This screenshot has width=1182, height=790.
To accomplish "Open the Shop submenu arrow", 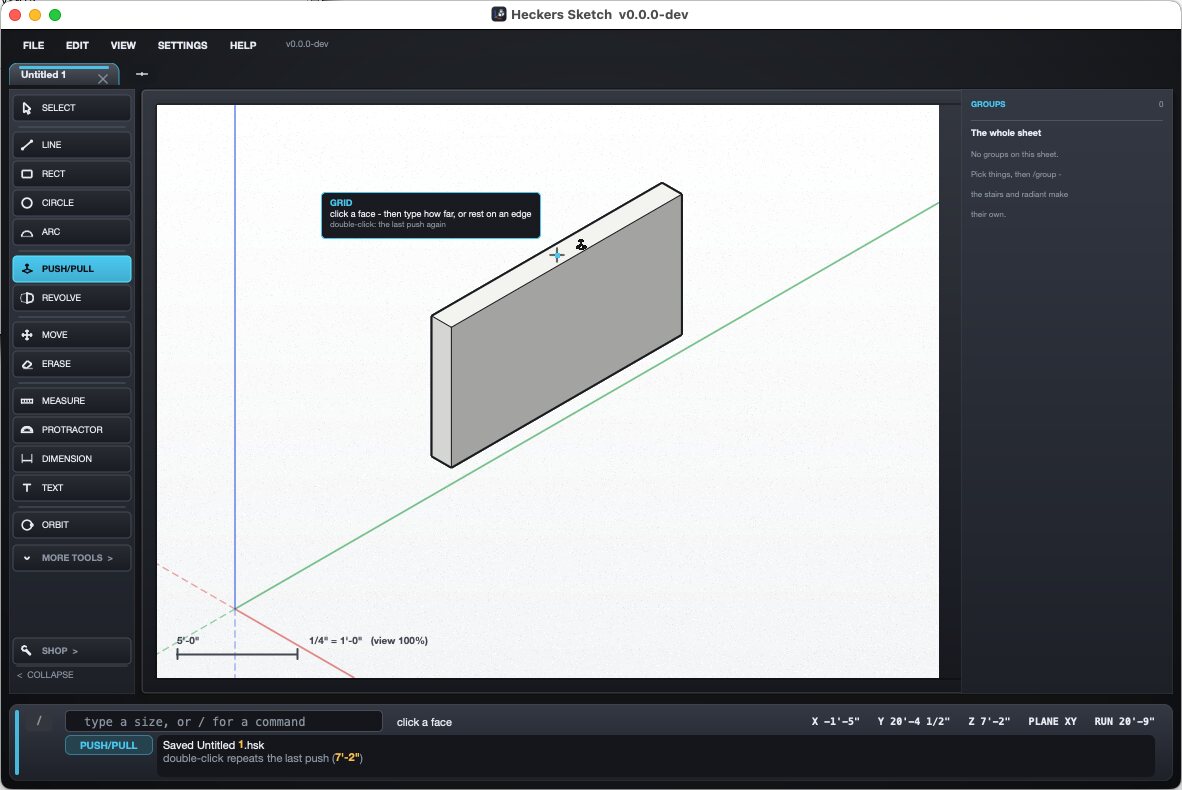I will click(75, 651).
